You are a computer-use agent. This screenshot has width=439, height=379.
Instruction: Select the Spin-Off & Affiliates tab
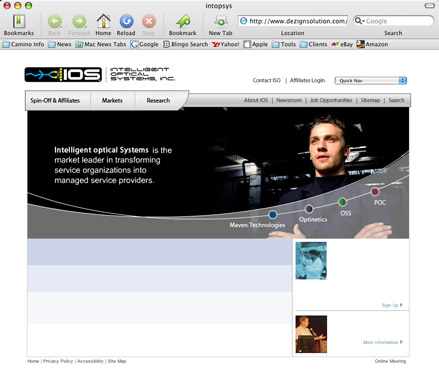tap(55, 100)
